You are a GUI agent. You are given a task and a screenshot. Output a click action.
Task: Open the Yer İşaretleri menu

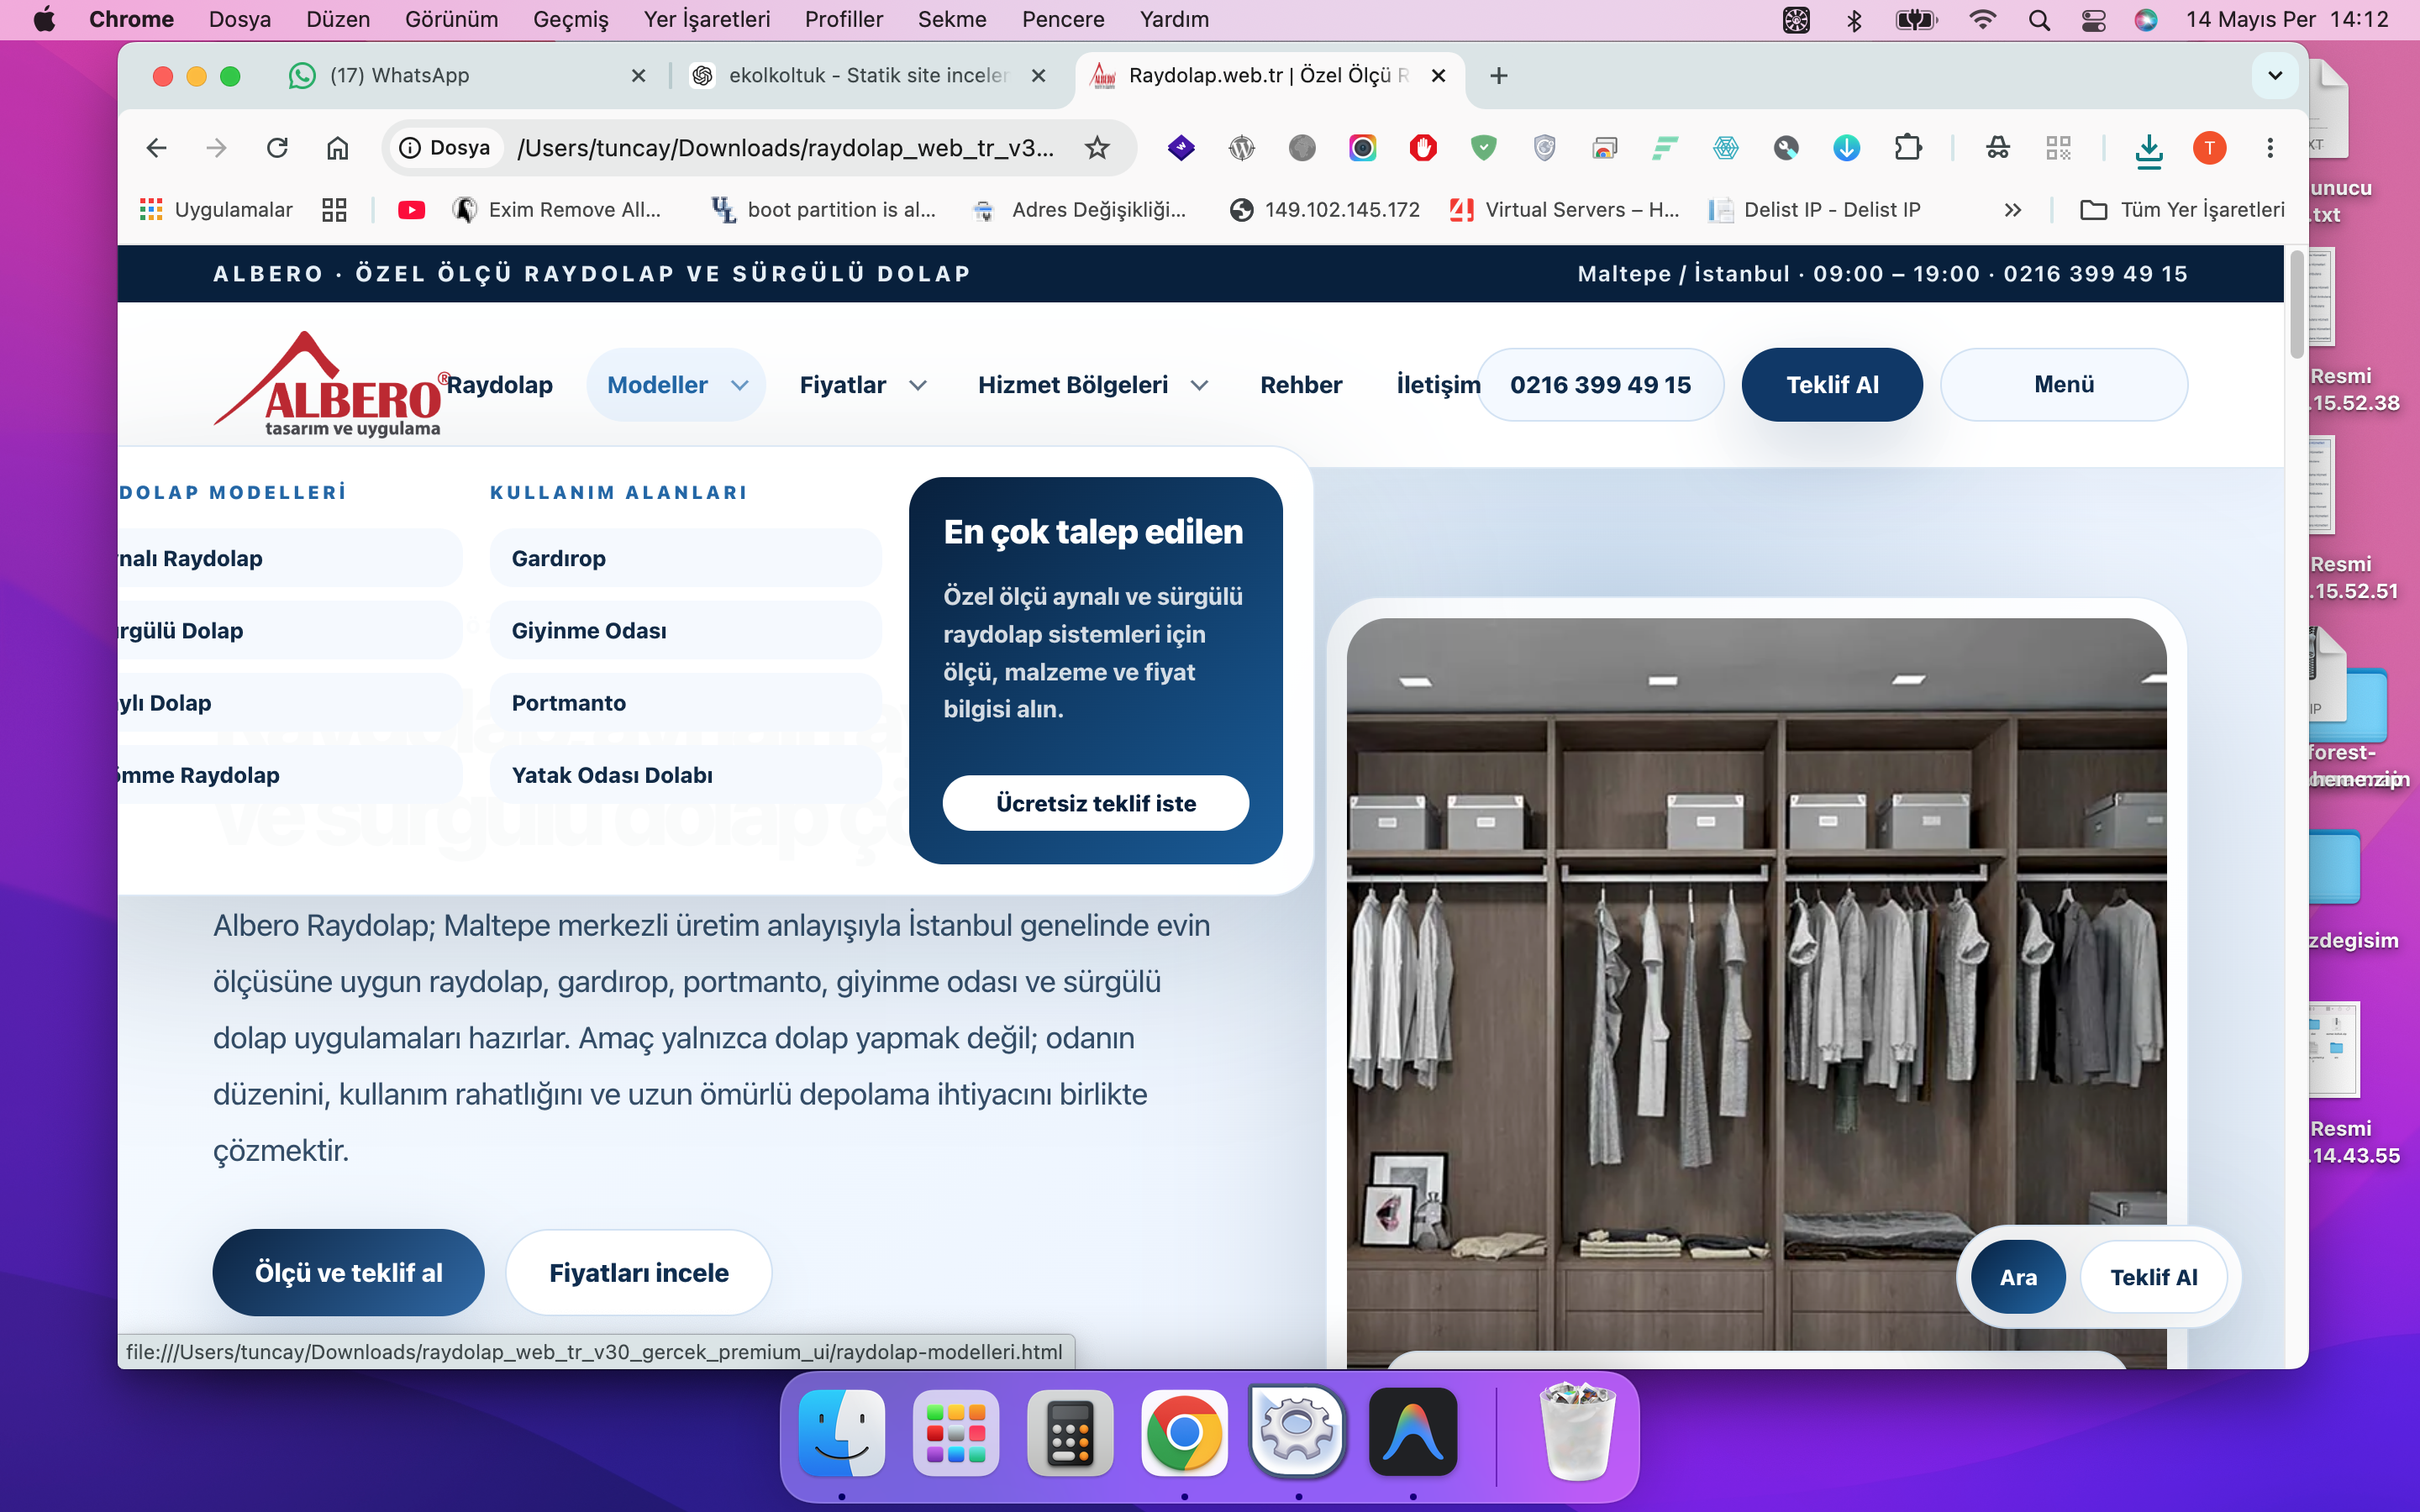tap(707, 20)
